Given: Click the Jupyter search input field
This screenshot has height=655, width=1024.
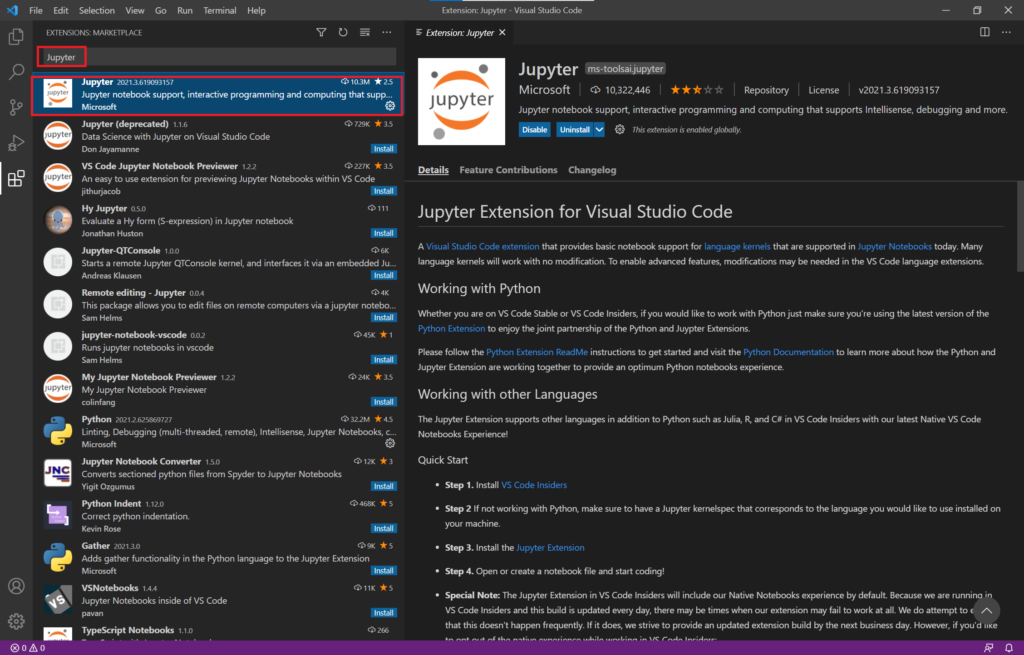Looking at the screenshot, I should coord(217,57).
